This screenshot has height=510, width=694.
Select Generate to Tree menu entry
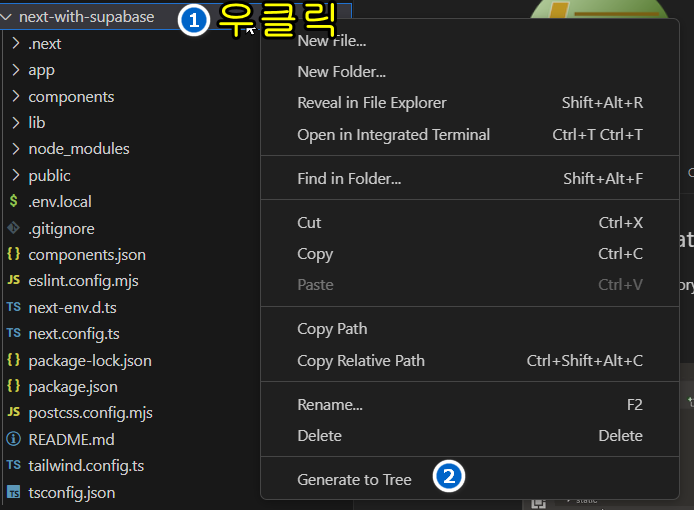354,480
